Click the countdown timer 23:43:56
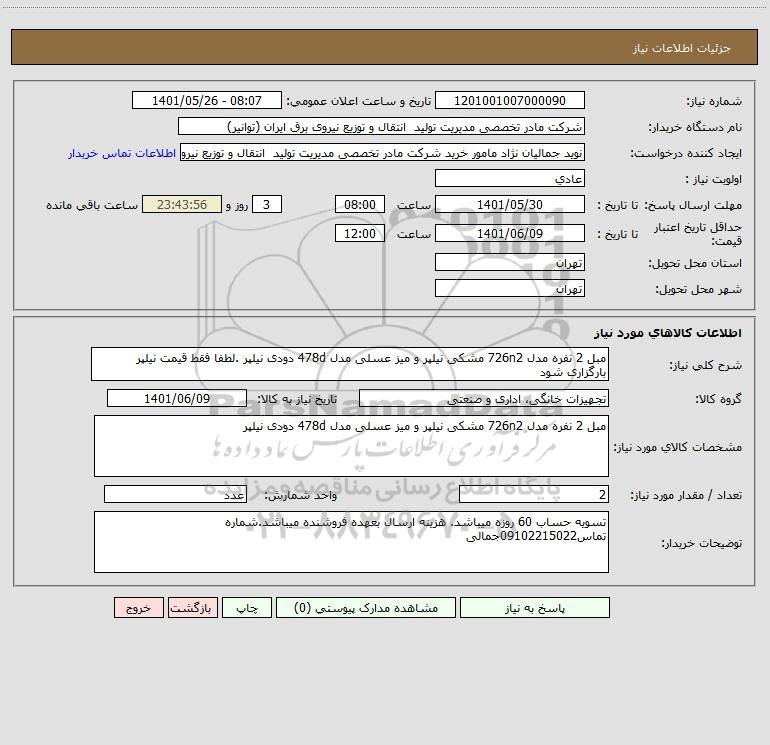 tap(182, 204)
